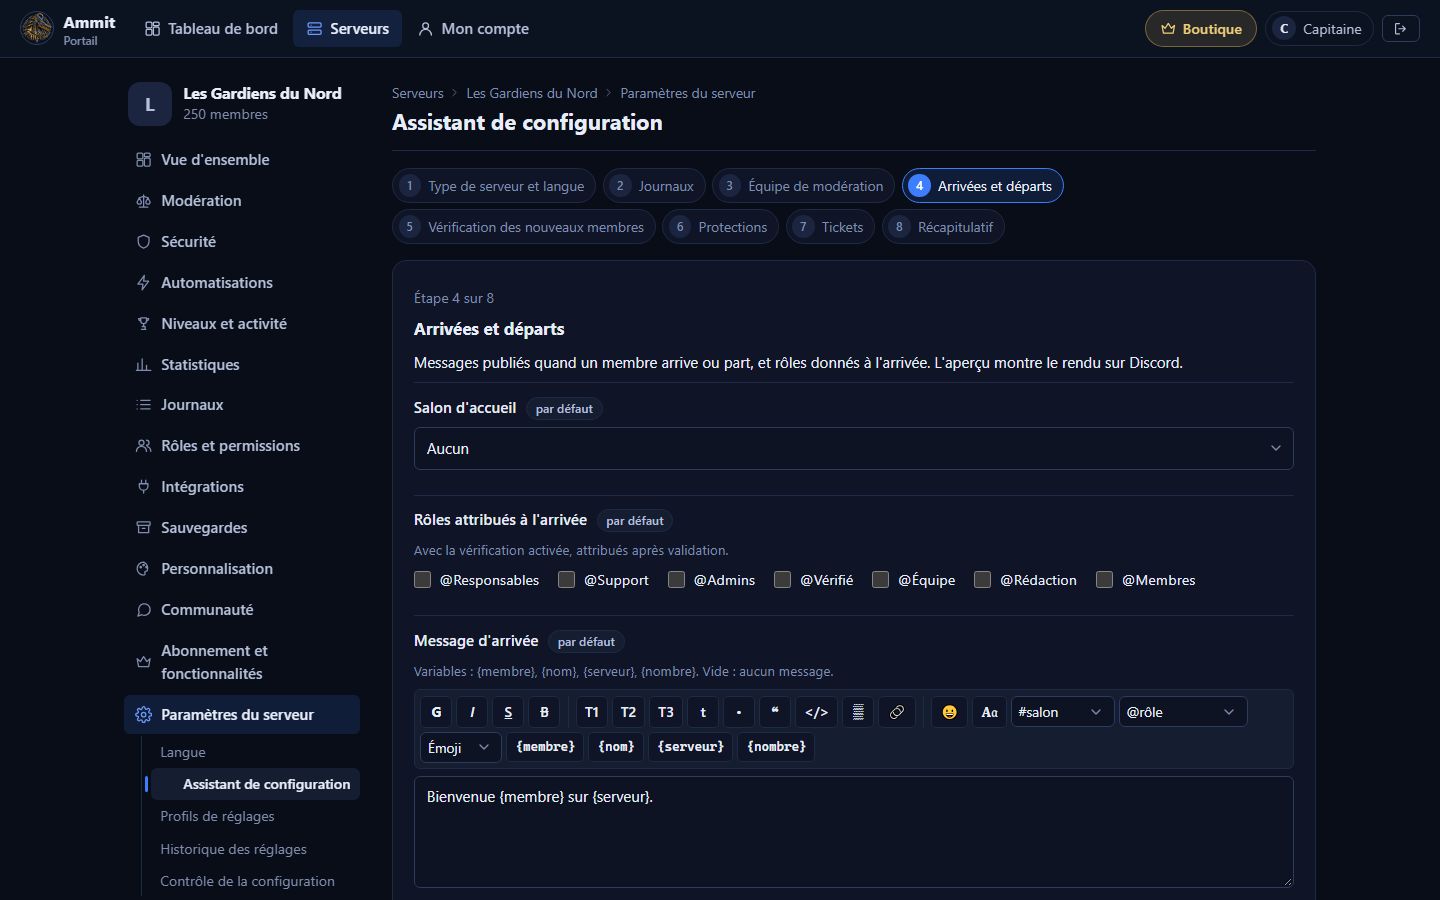Click Serveurs breadcrumb link
Viewport: 1440px width, 900px height.
417,93
